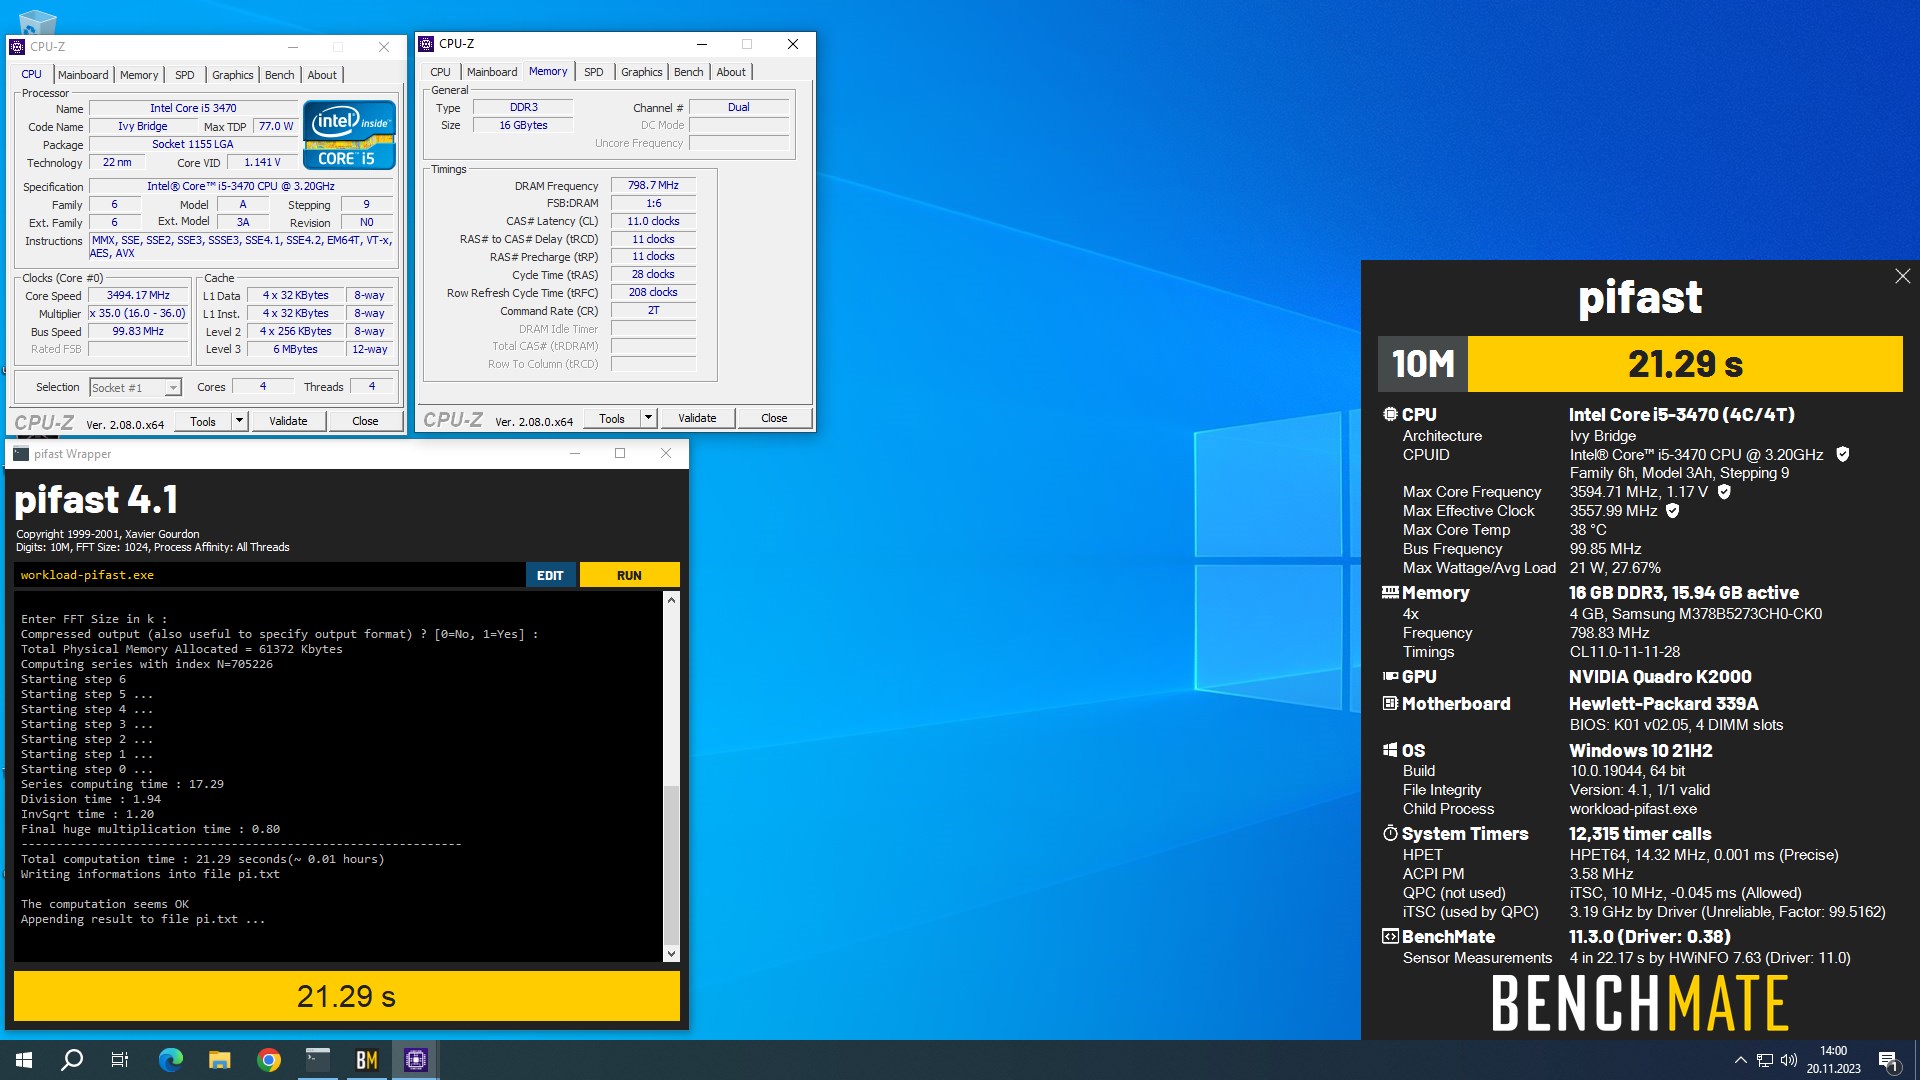Open BenchMate app from taskbar
Image resolution: width=1920 pixels, height=1080 pixels.
click(x=367, y=1060)
